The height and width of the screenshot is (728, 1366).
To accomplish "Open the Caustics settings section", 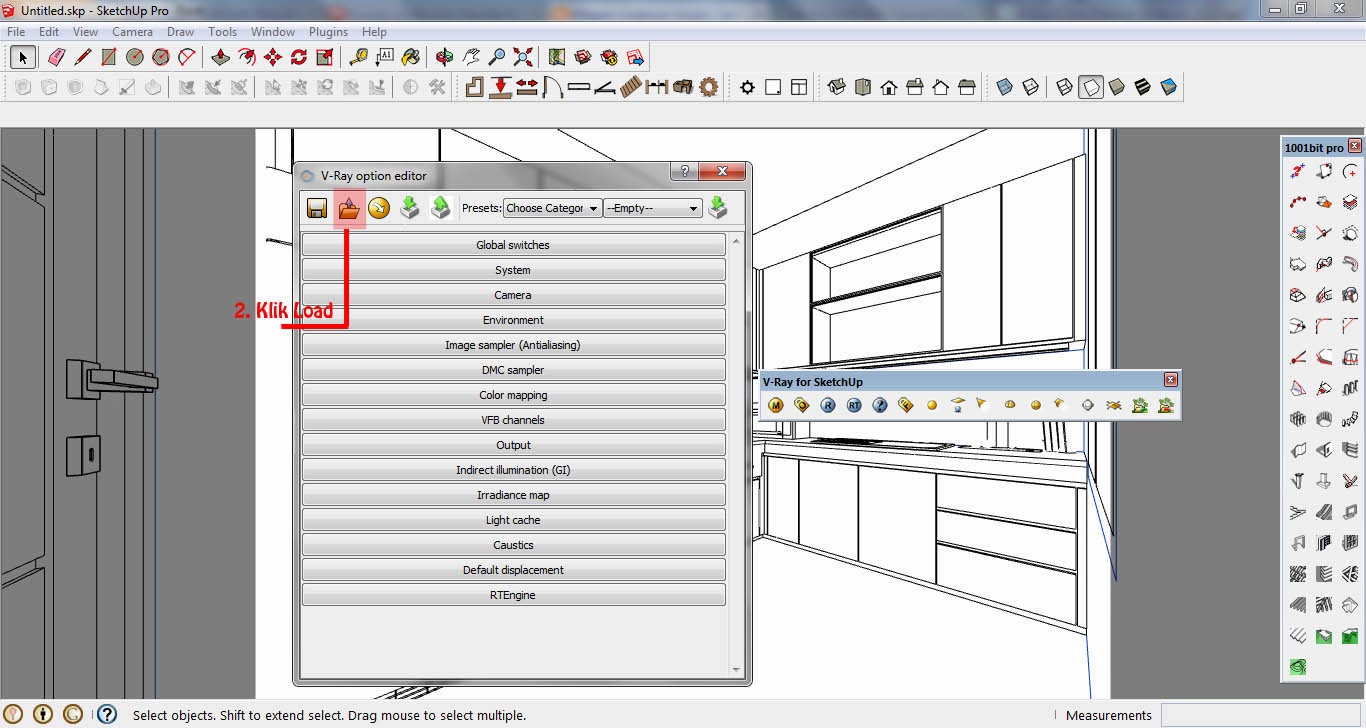I will click(x=513, y=544).
